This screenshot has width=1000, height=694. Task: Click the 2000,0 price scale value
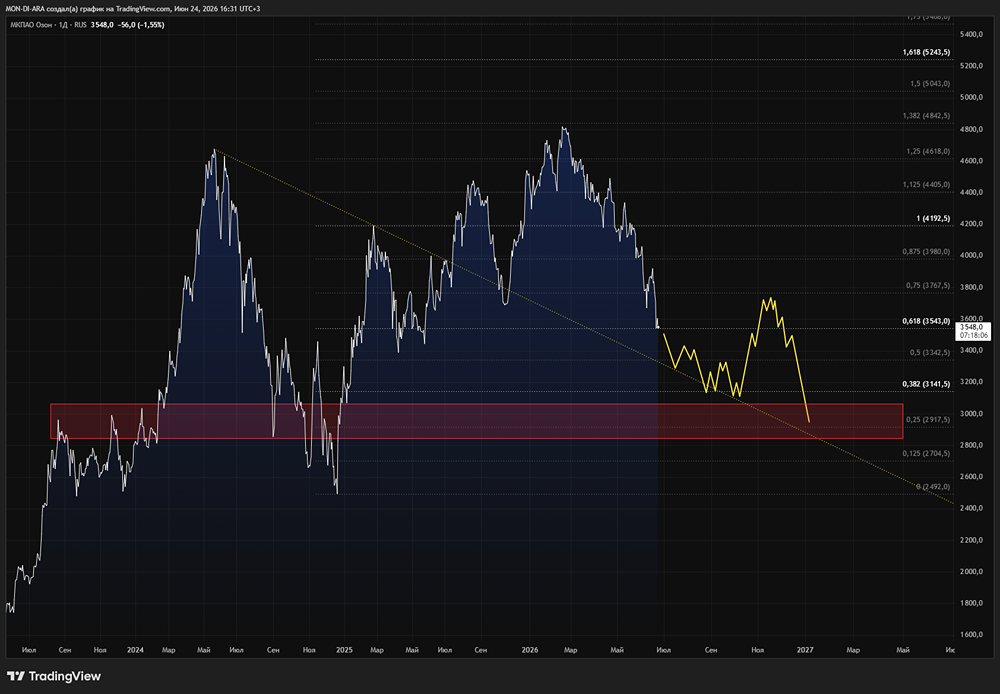pyautogui.click(x=971, y=572)
